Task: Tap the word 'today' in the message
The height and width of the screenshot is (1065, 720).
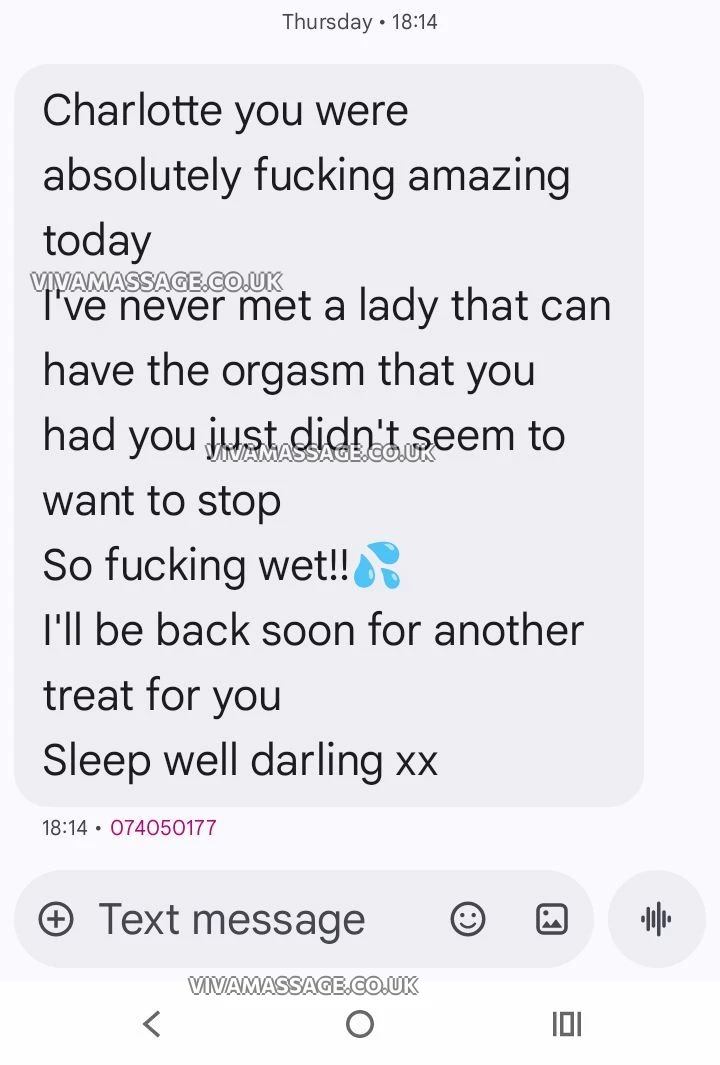Action: 97,241
